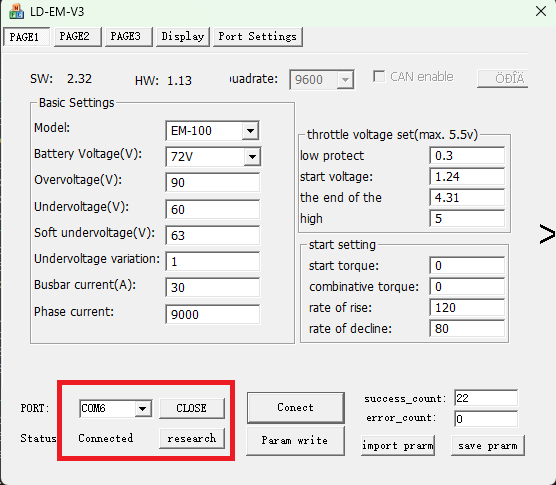Image resolution: width=556 pixels, height=485 pixels.
Task: Click the rate of rise field 120
Action: tap(467, 307)
